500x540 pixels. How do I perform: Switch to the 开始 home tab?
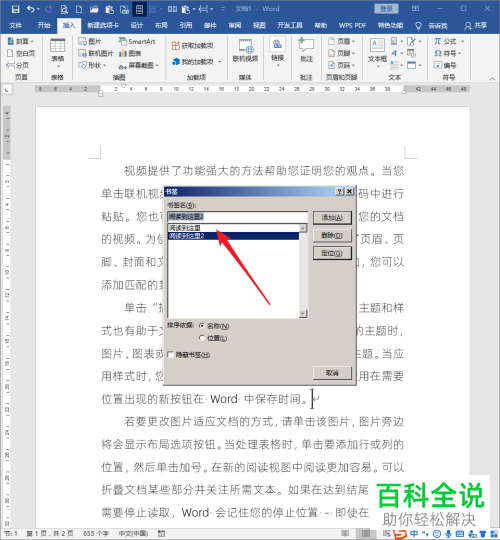(x=44, y=25)
